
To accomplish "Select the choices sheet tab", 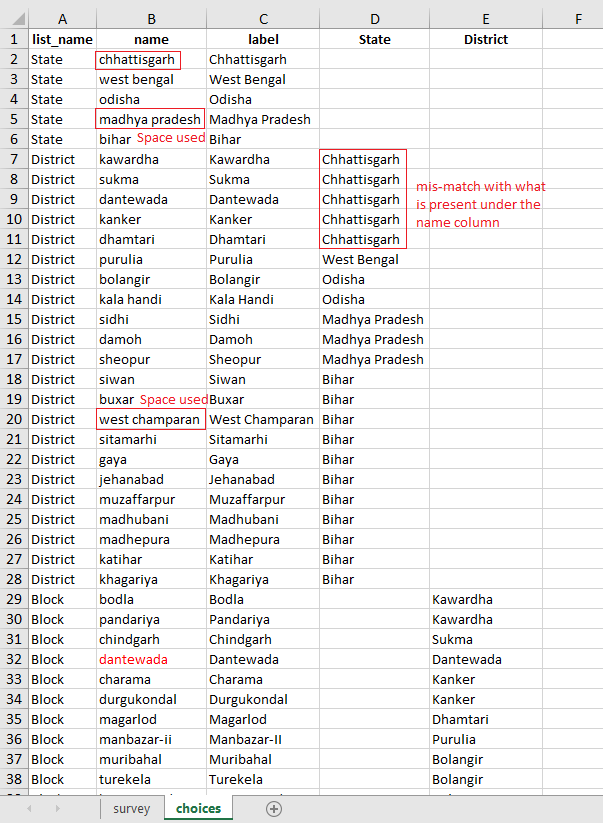I will (x=198, y=809).
